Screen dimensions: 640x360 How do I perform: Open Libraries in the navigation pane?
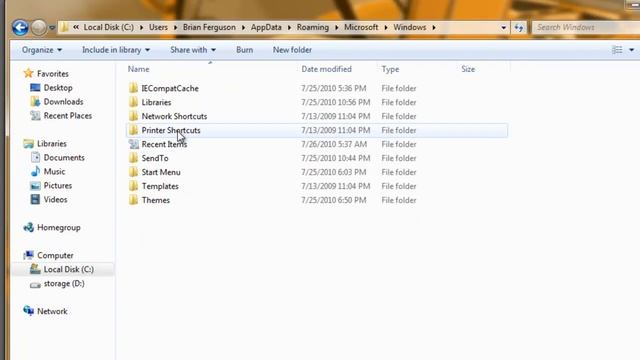(52, 144)
